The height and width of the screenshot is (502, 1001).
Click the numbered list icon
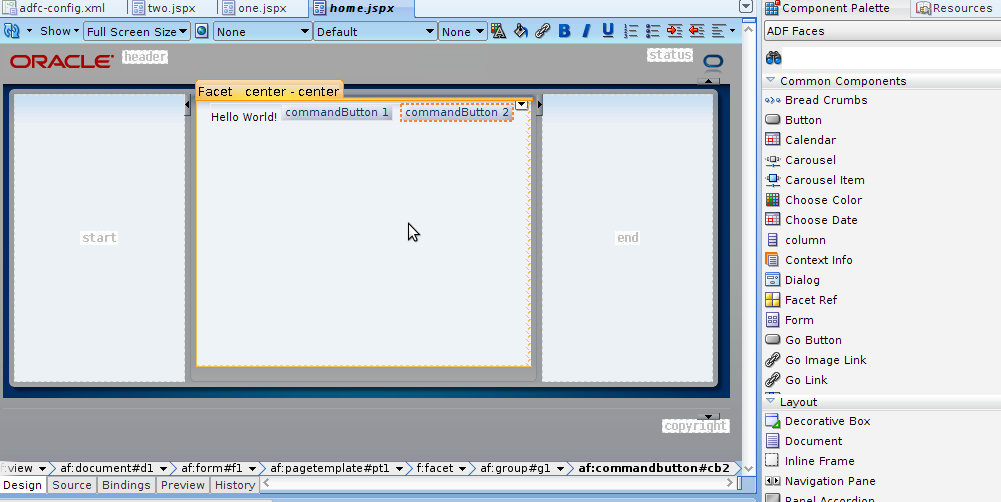tap(630, 31)
